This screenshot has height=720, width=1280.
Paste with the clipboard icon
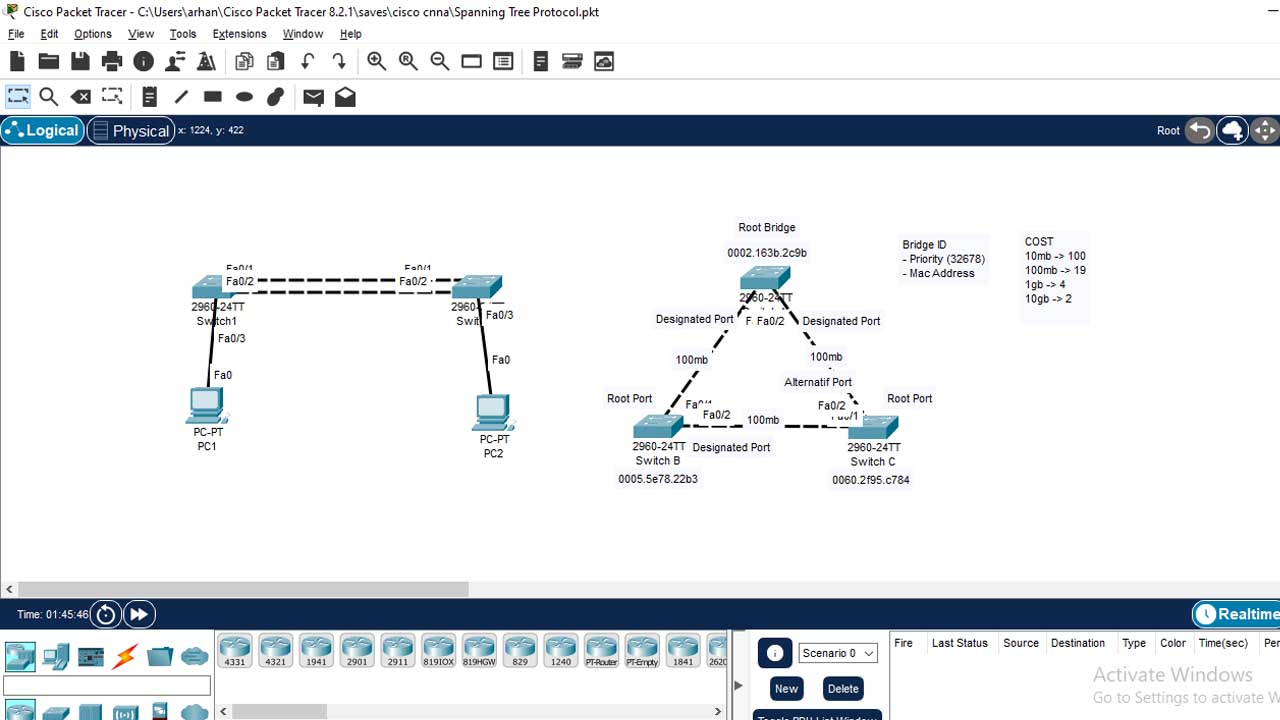coord(276,62)
